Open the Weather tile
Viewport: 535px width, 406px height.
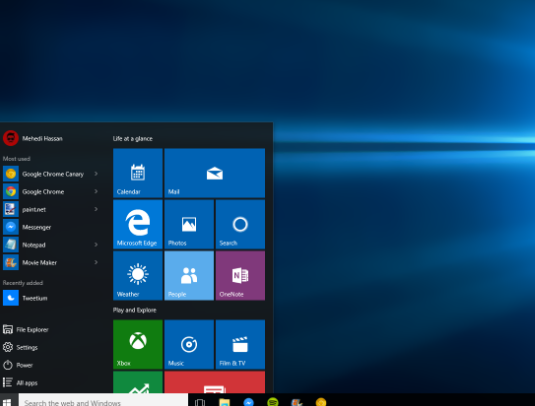click(138, 276)
